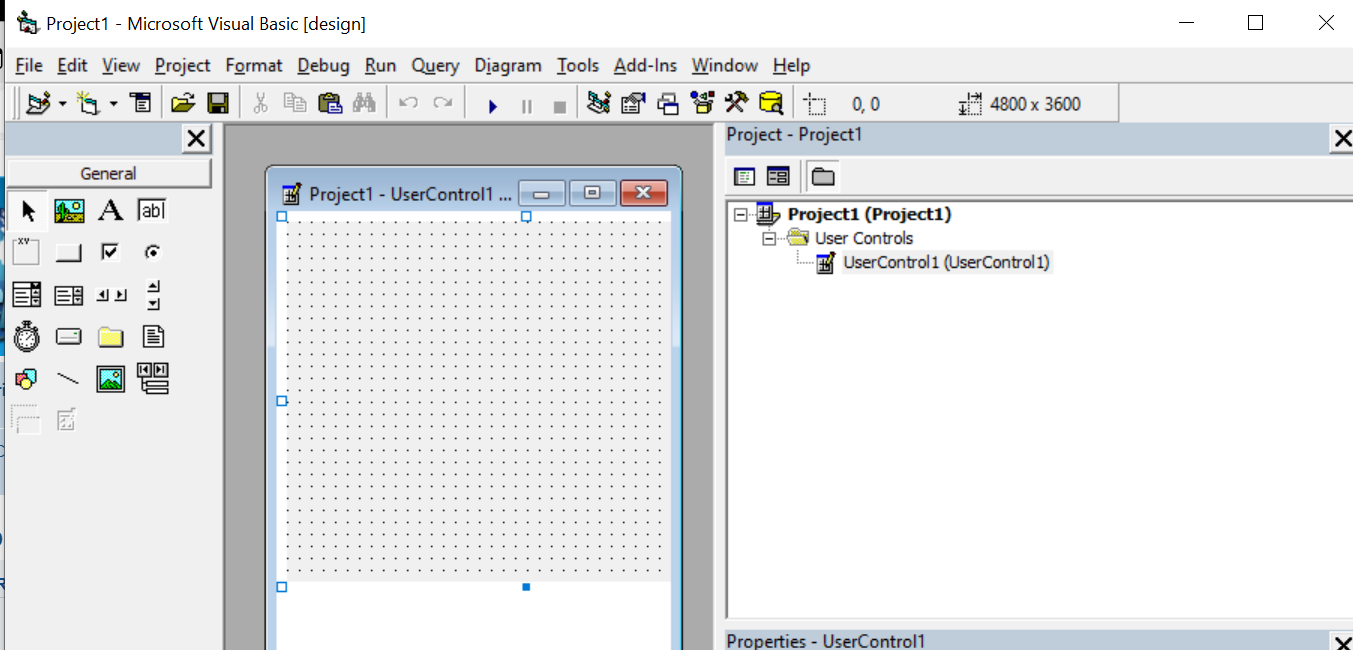The image size is (1353, 650).
Task: Select the ComboBox control tool
Action: 27,295
